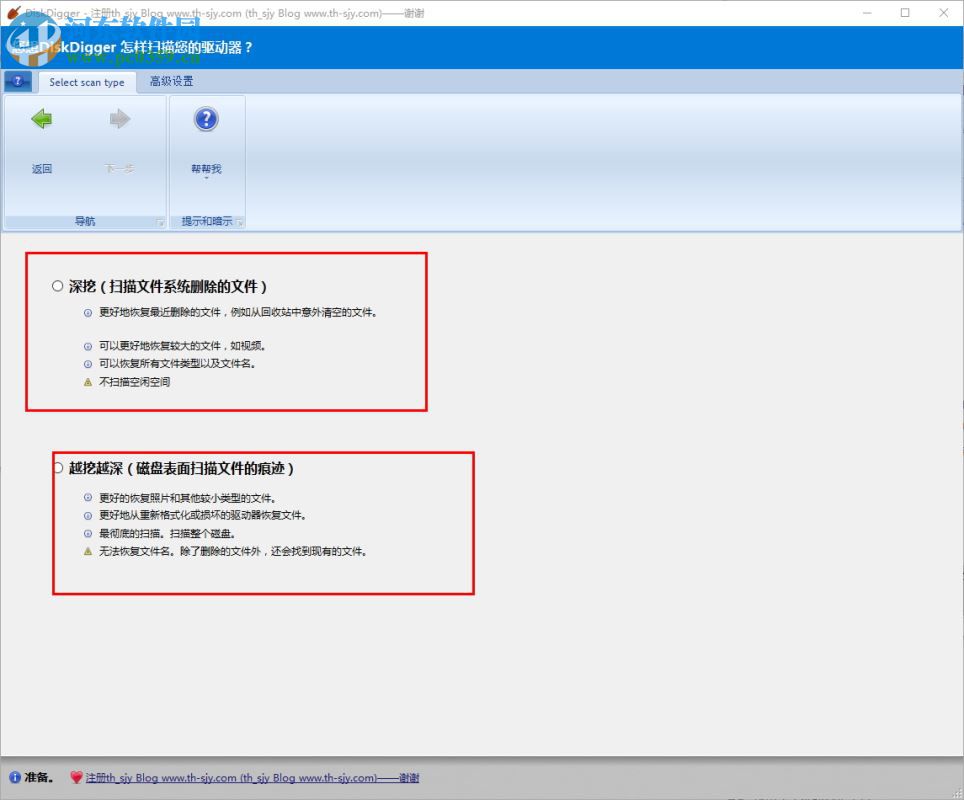
Task: Click the DiskDigger flame icon in the title bar
Action: (x=11, y=12)
